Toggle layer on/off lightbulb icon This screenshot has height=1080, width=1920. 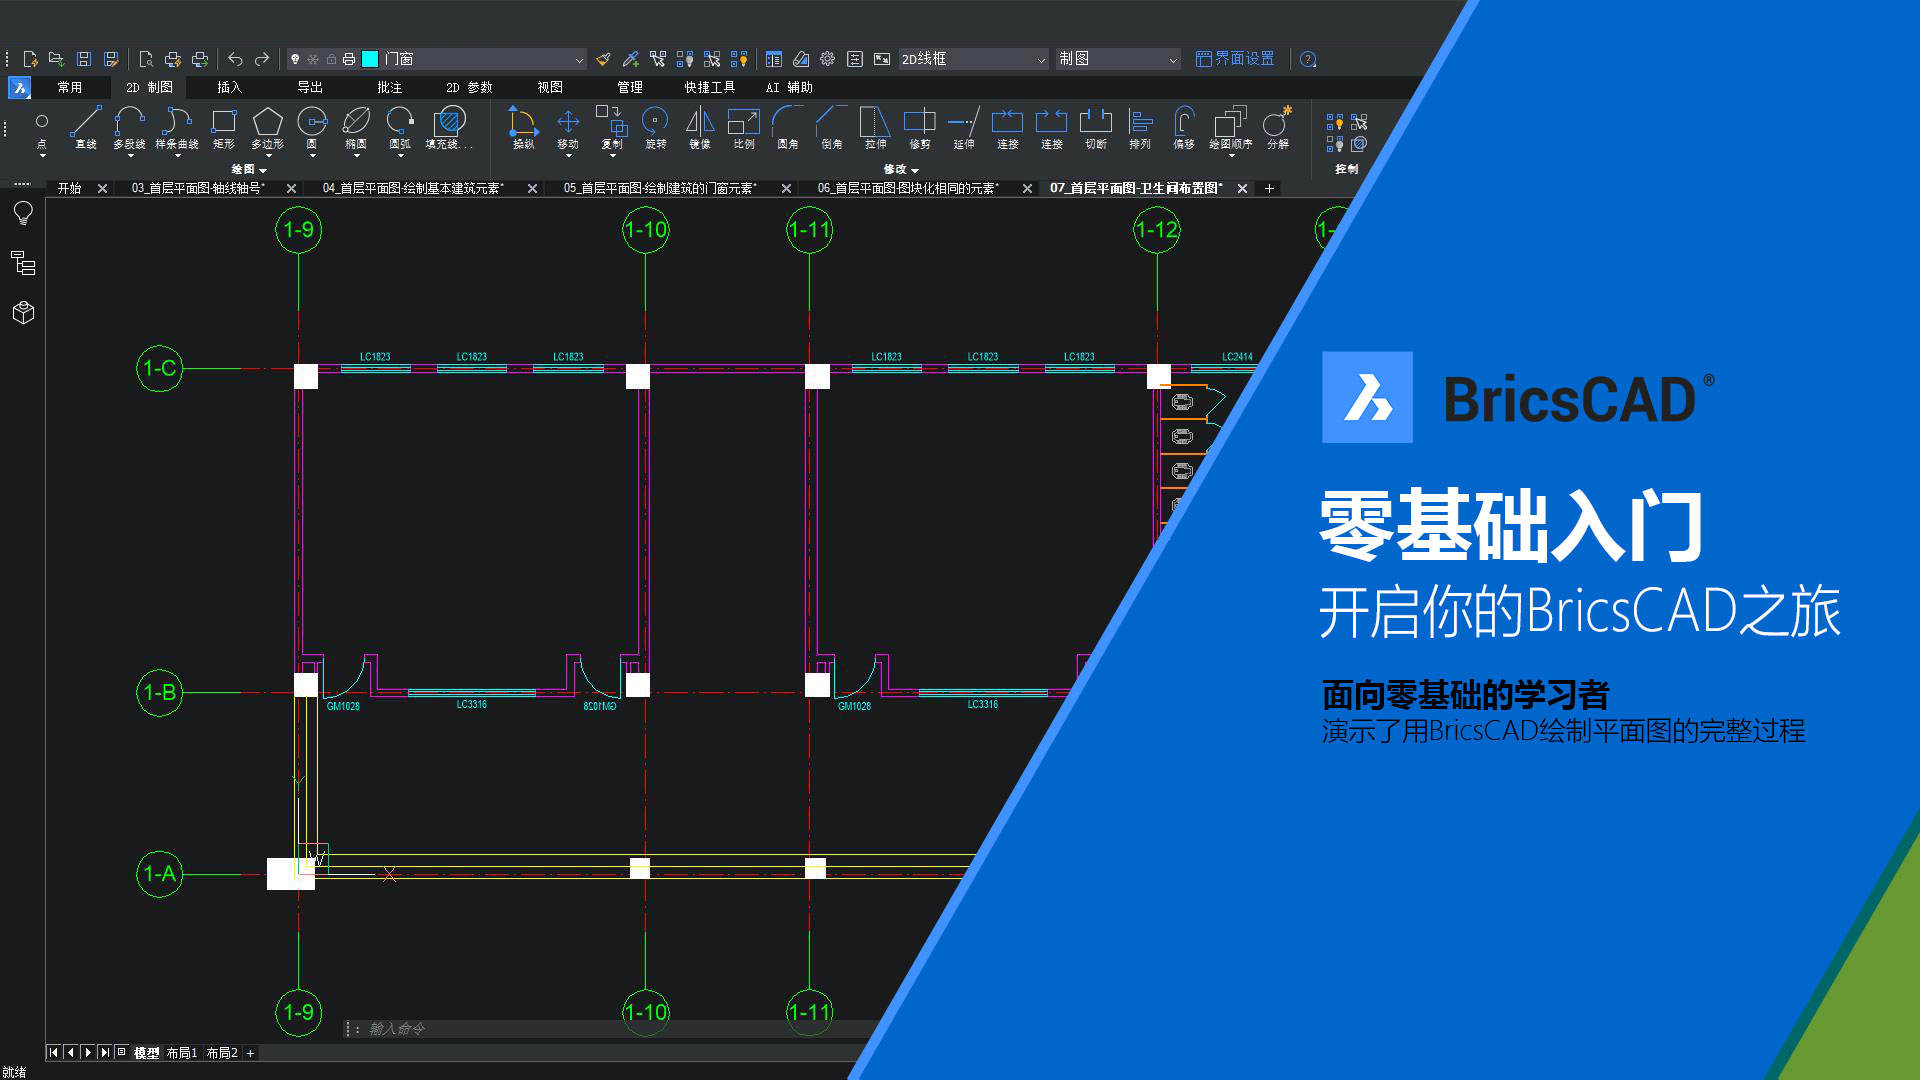coord(295,59)
